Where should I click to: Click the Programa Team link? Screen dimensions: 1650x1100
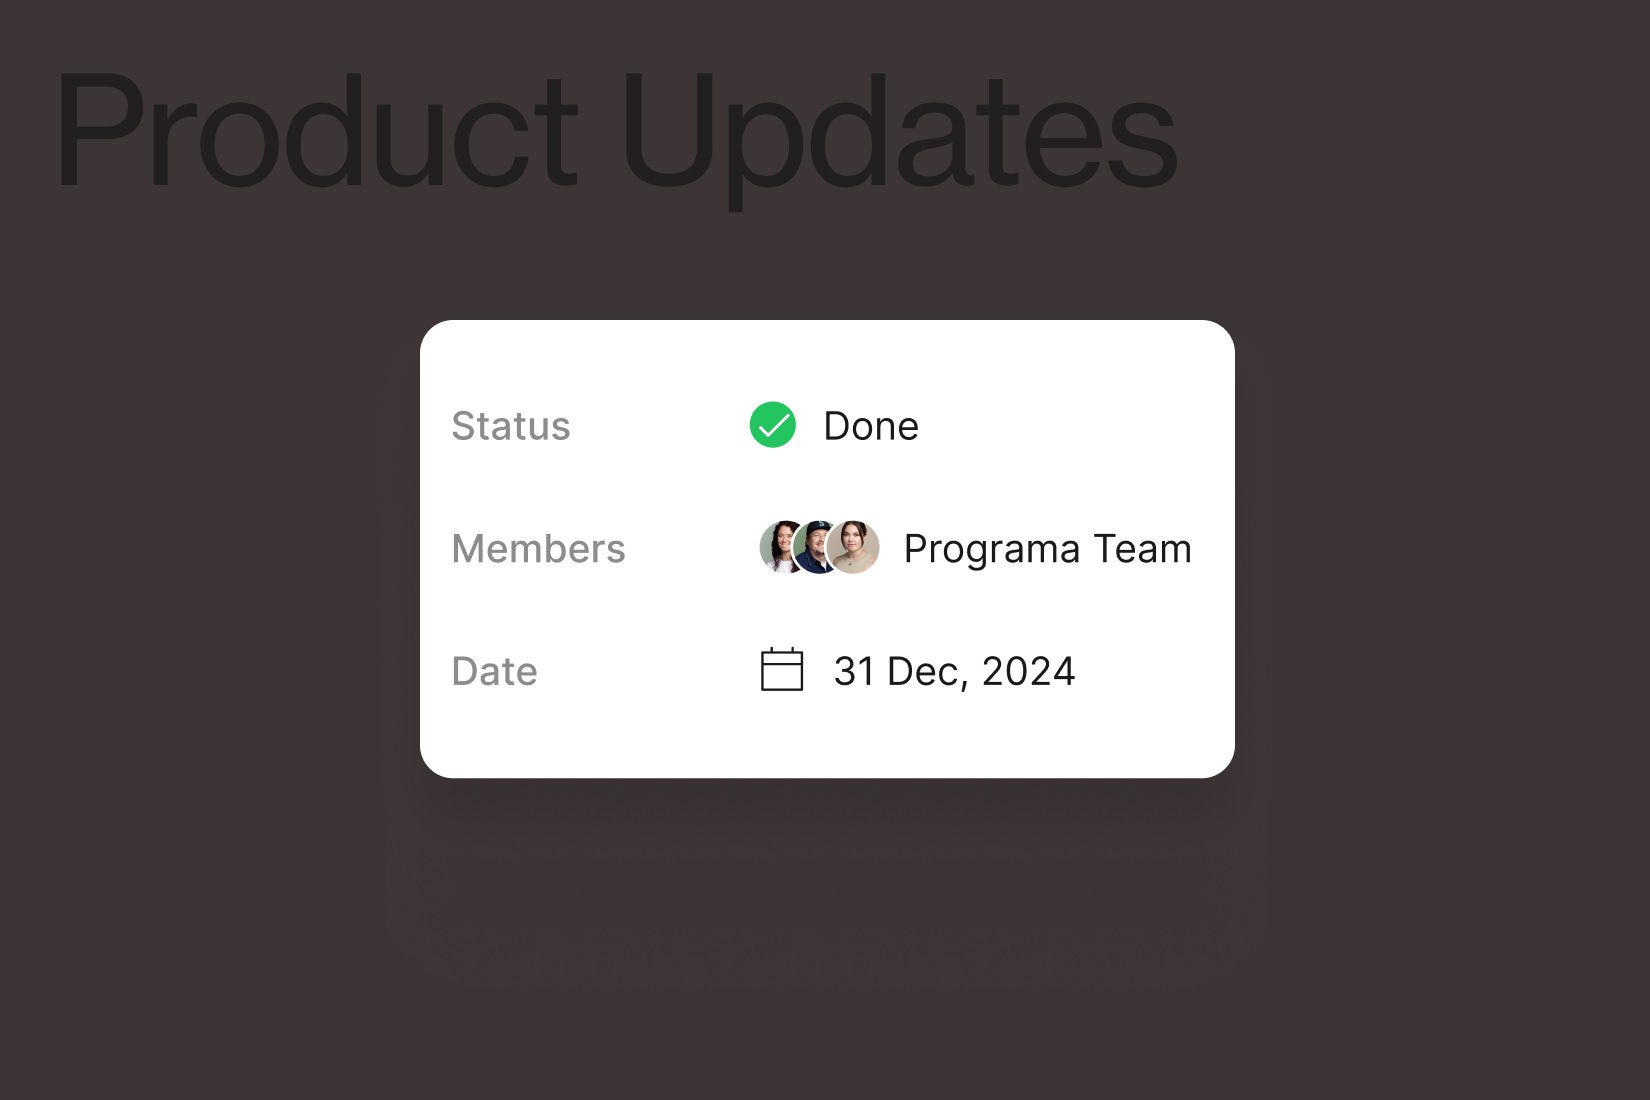1047,548
